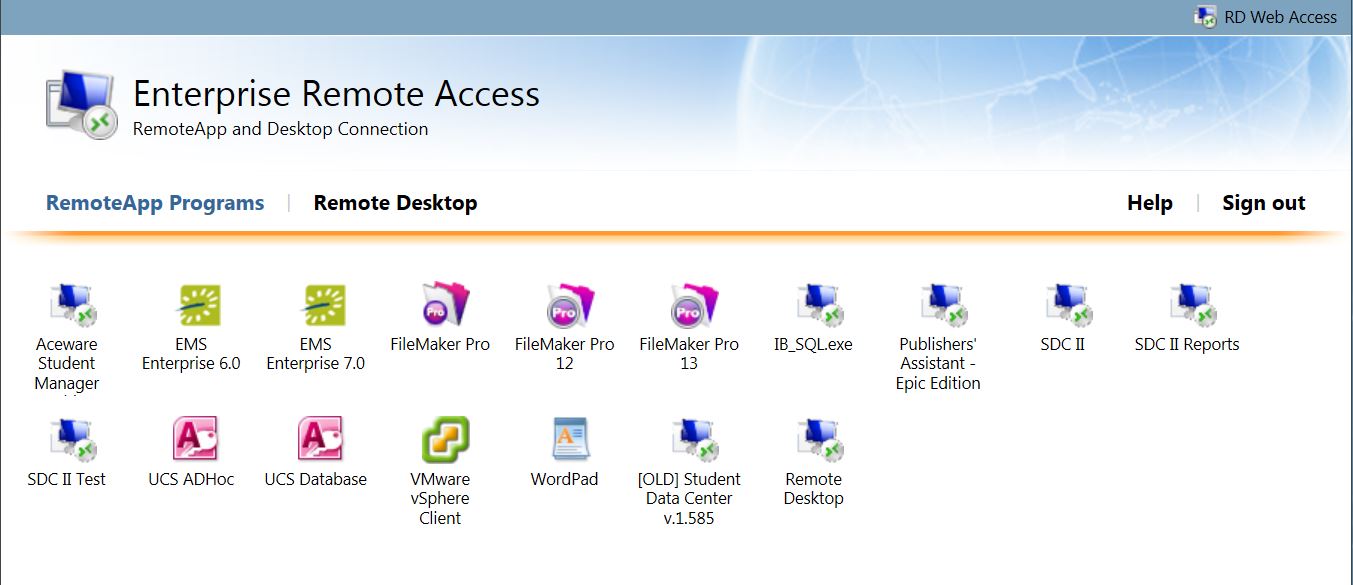Click the "UCS ADHoc" label
The height and width of the screenshot is (585, 1353).
point(191,479)
